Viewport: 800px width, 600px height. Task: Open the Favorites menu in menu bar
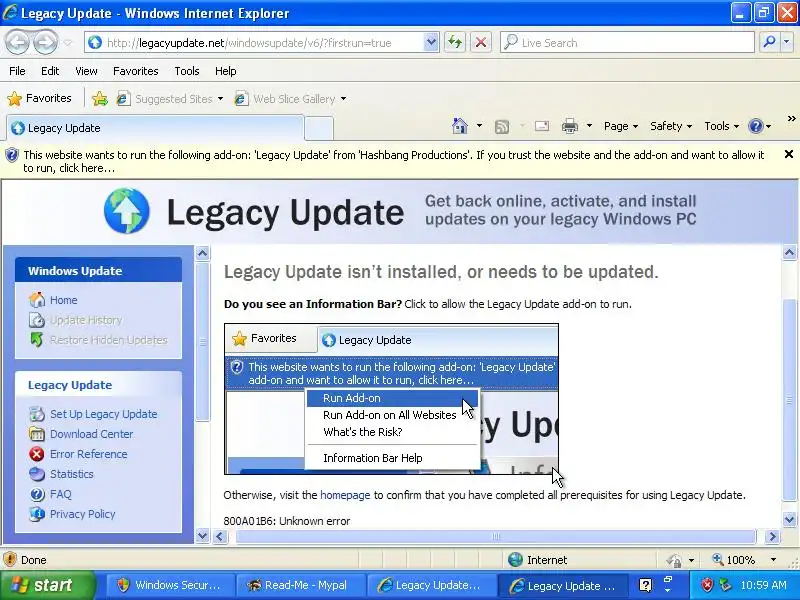[136, 71]
